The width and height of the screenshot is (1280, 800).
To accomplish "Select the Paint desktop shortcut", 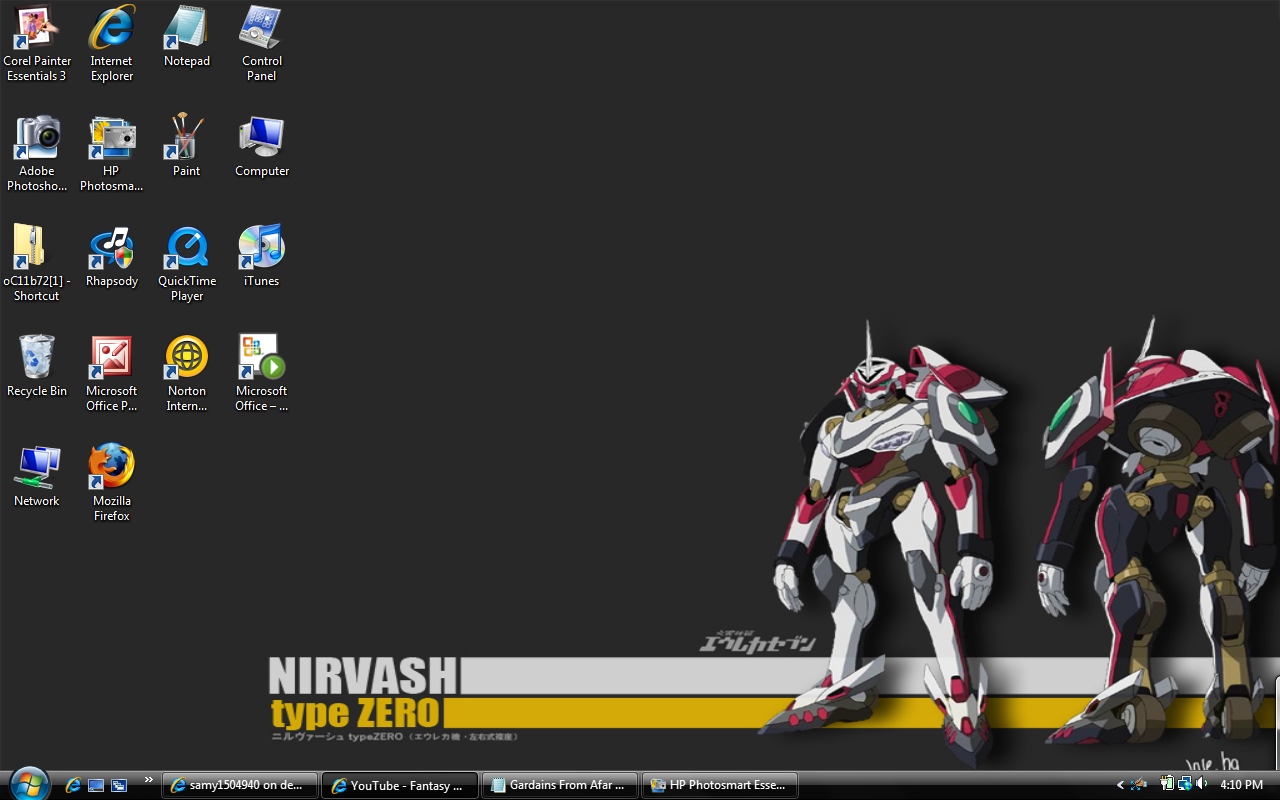I will 187,147.
